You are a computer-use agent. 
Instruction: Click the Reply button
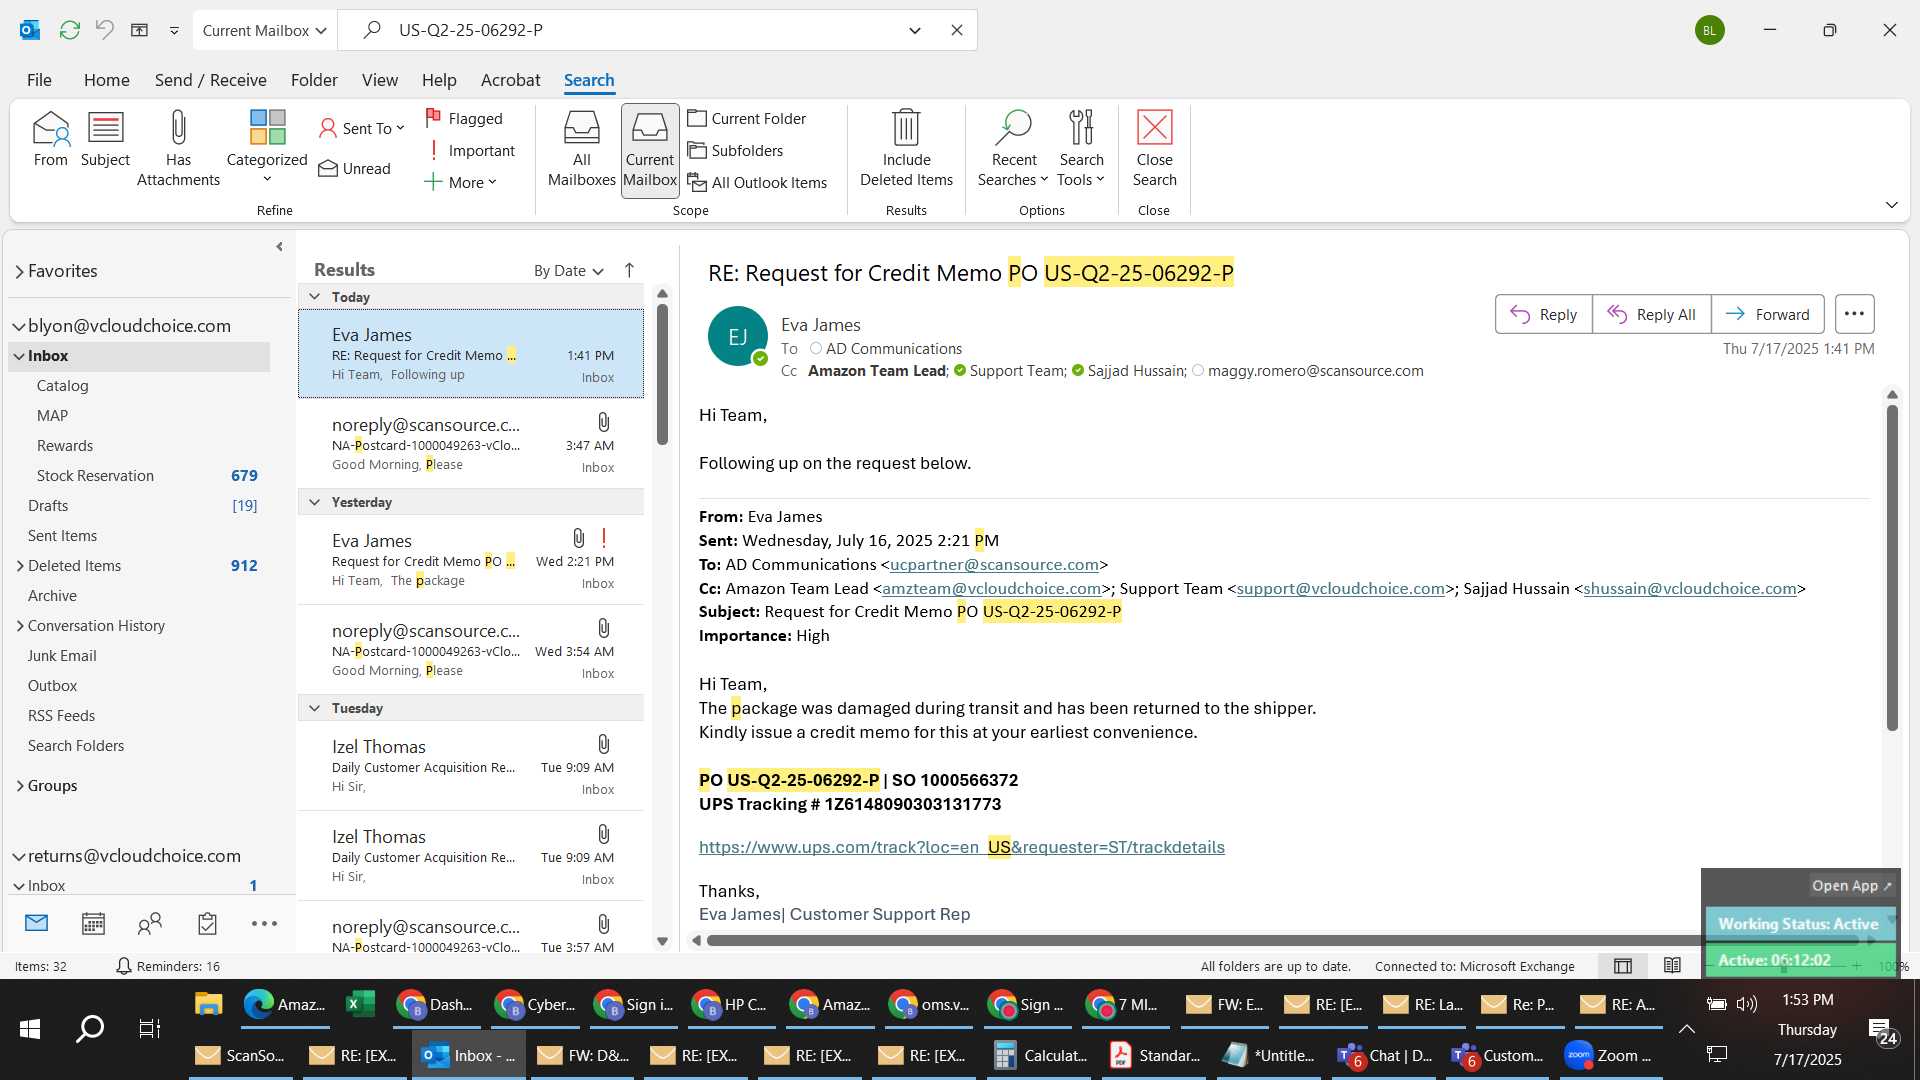[x=1543, y=314]
